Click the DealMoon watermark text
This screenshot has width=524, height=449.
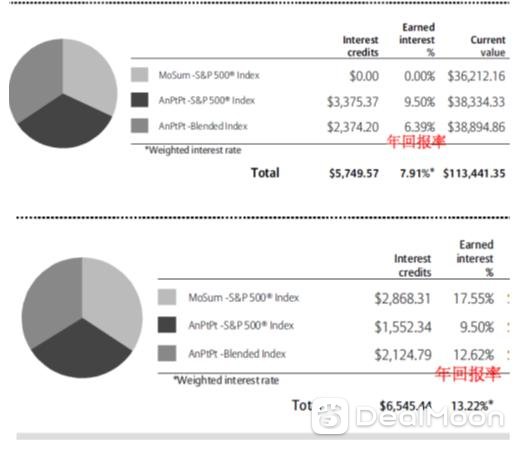point(429,417)
